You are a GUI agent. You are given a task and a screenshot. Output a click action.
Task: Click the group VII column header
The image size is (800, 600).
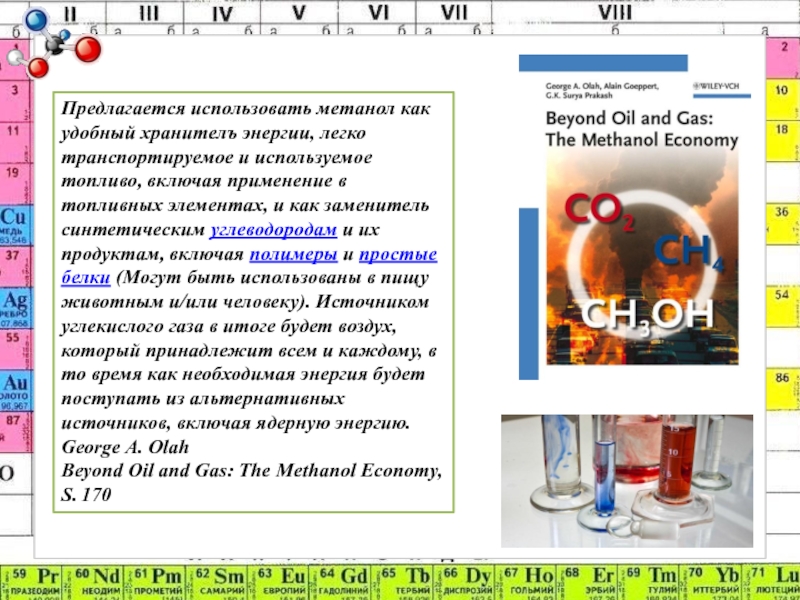click(454, 12)
